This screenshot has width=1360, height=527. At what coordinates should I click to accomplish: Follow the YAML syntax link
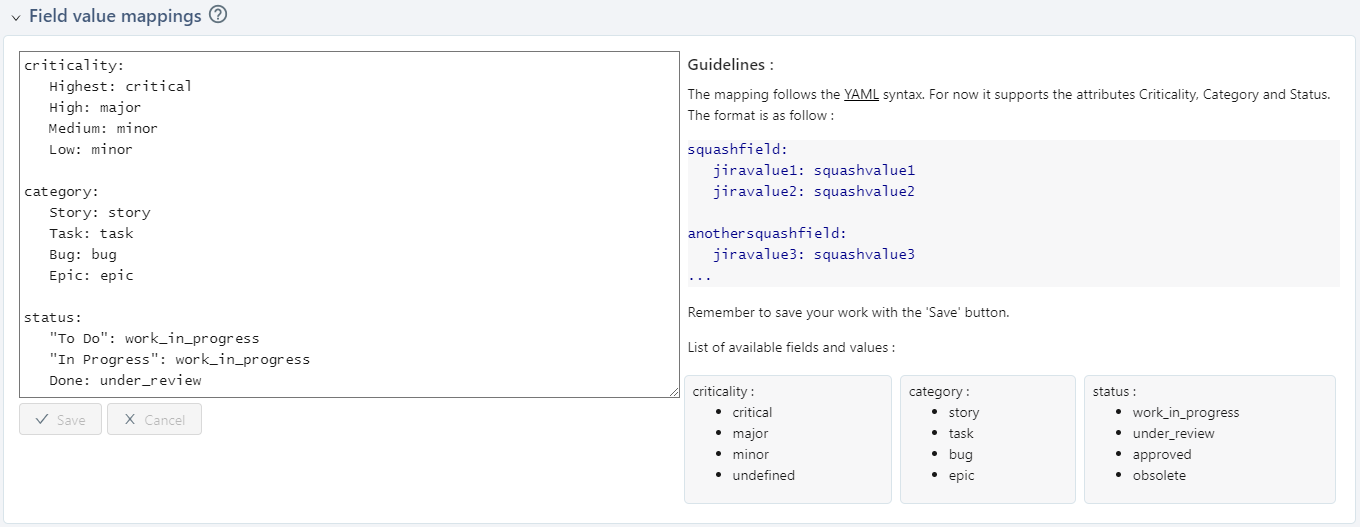point(861,95)
